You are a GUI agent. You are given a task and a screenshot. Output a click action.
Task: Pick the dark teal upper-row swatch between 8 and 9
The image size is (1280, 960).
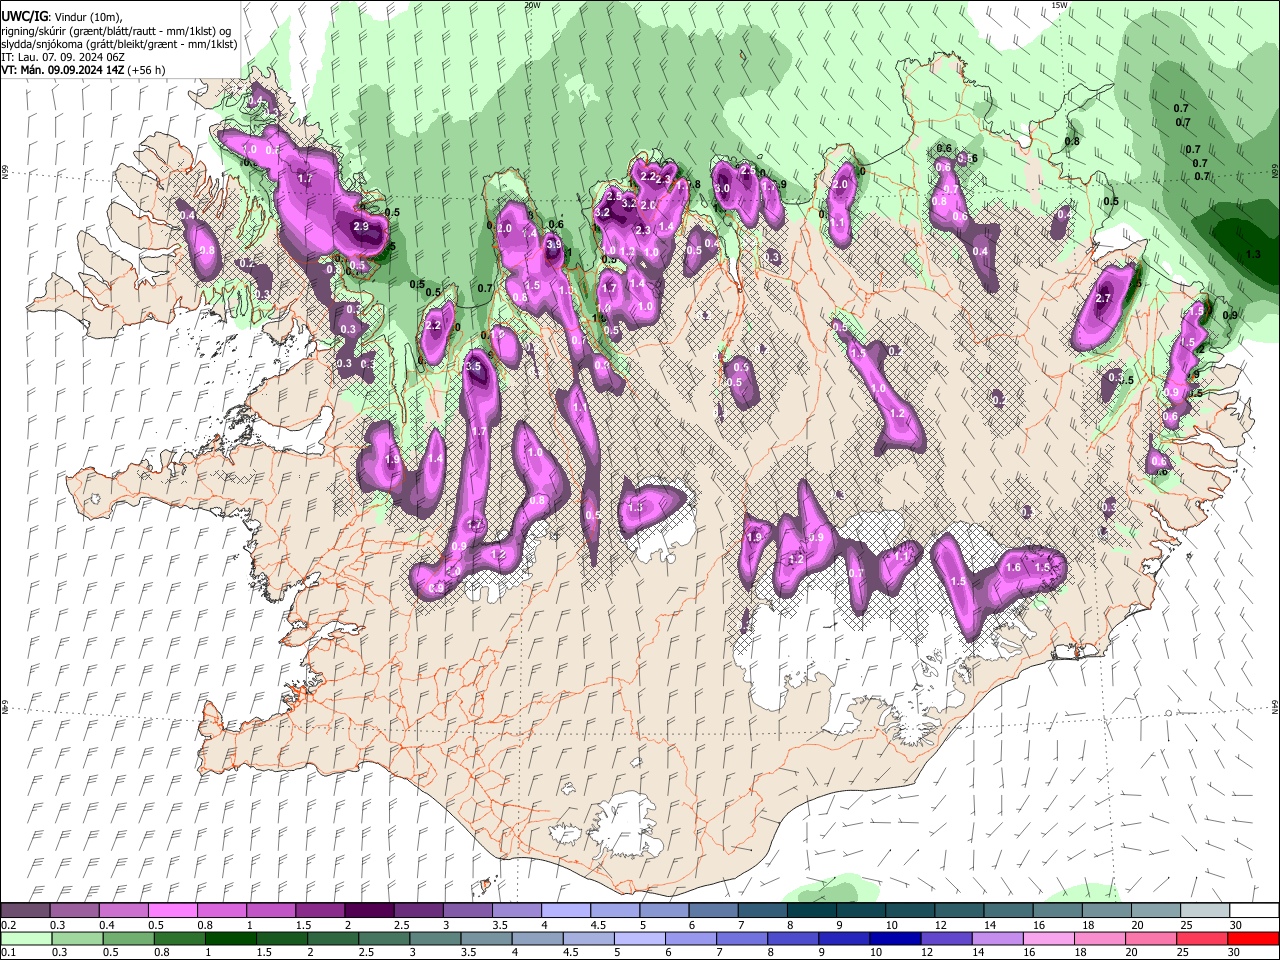[x=811, y=910]
